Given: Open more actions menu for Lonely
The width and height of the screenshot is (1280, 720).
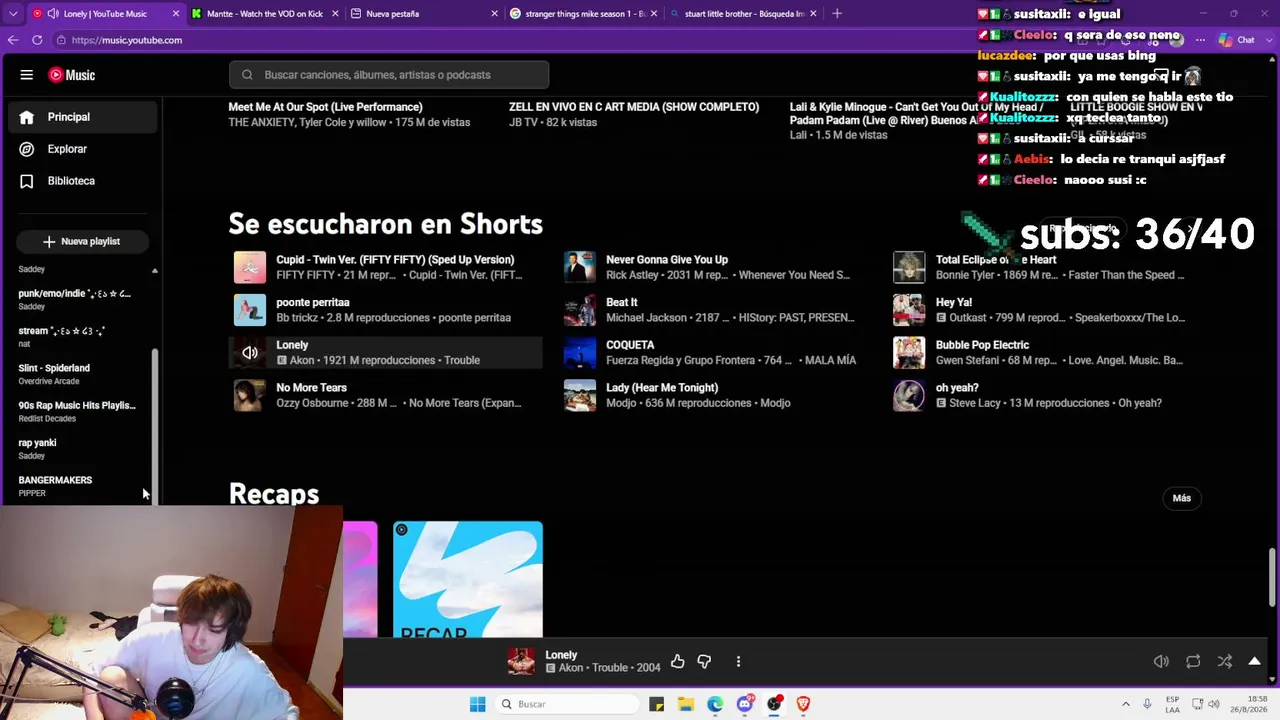Looking at the screenshot, I should pos(738,661).
